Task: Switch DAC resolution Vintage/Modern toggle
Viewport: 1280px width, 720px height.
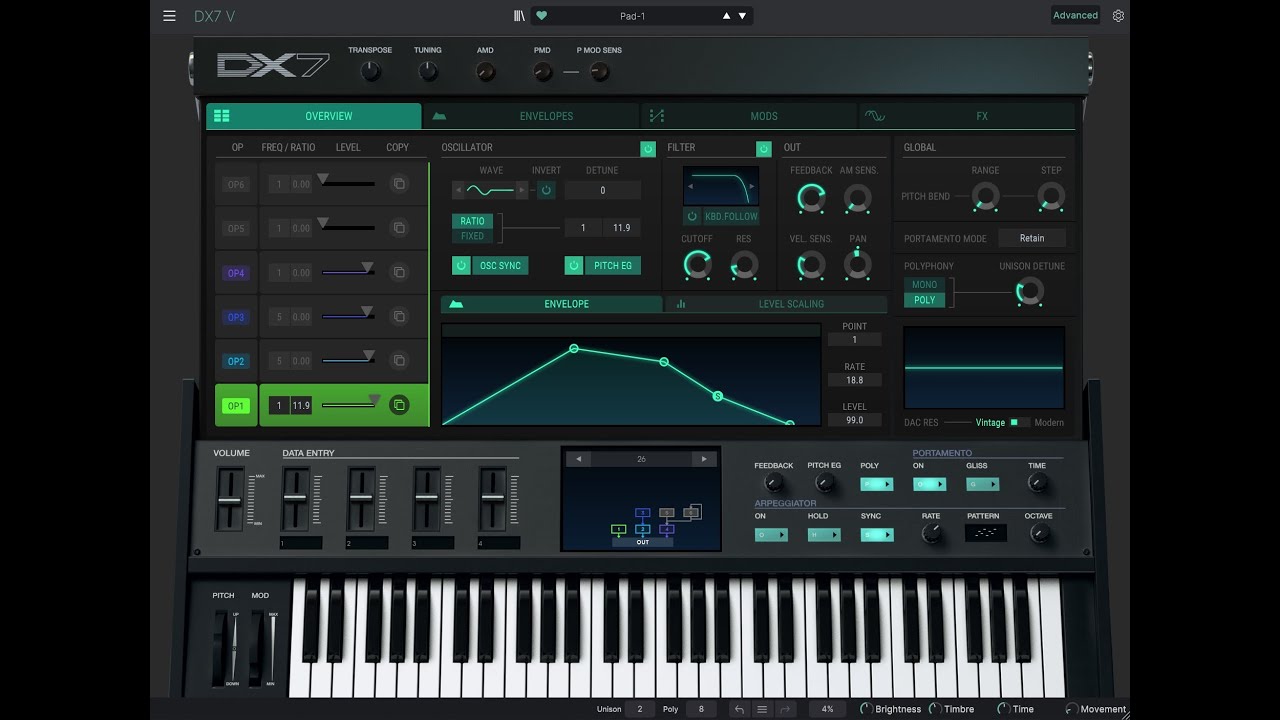Action: [1017, 422]
